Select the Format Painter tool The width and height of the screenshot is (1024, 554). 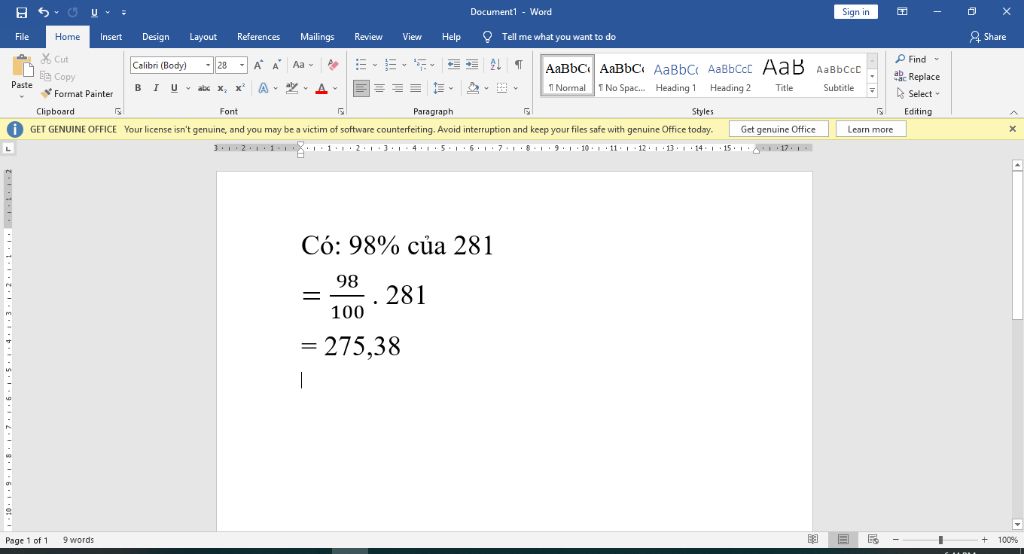pyautogui.click(x=76, y=93)
